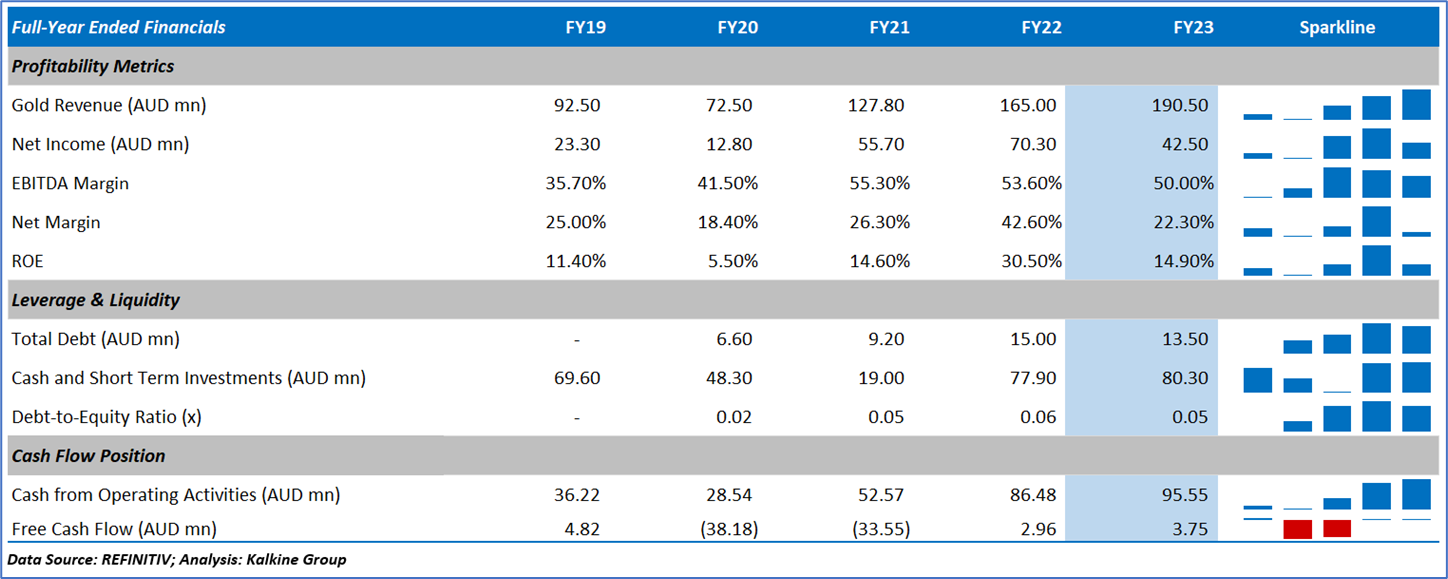The height and width of the screenshot is (579, 1448).
Task: Select the Full-Year Ended Financials header cell
Action: tap(118, 27)
